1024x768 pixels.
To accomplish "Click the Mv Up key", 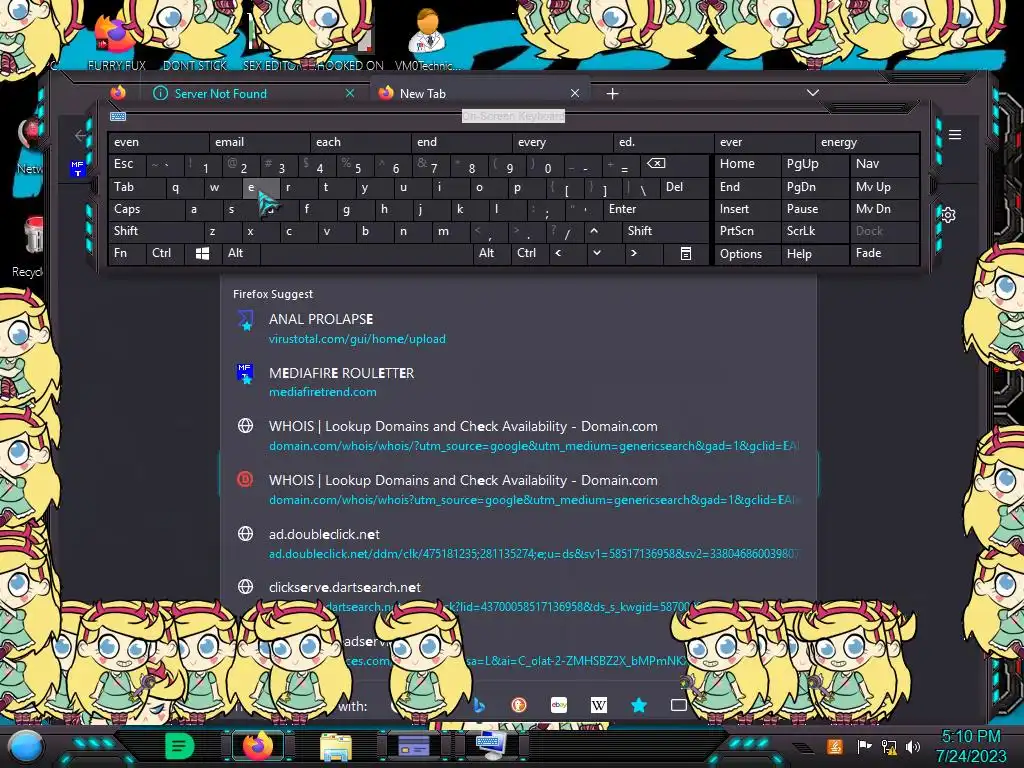I will (884, 187).
